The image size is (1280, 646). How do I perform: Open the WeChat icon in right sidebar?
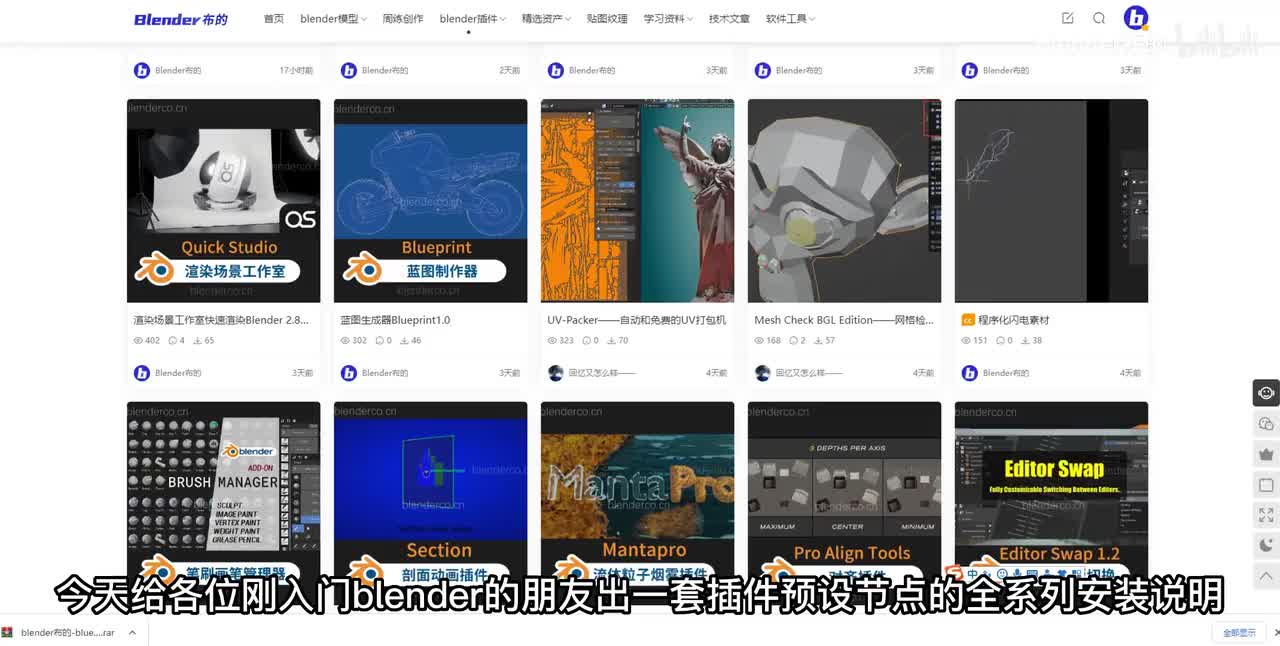1266,424
